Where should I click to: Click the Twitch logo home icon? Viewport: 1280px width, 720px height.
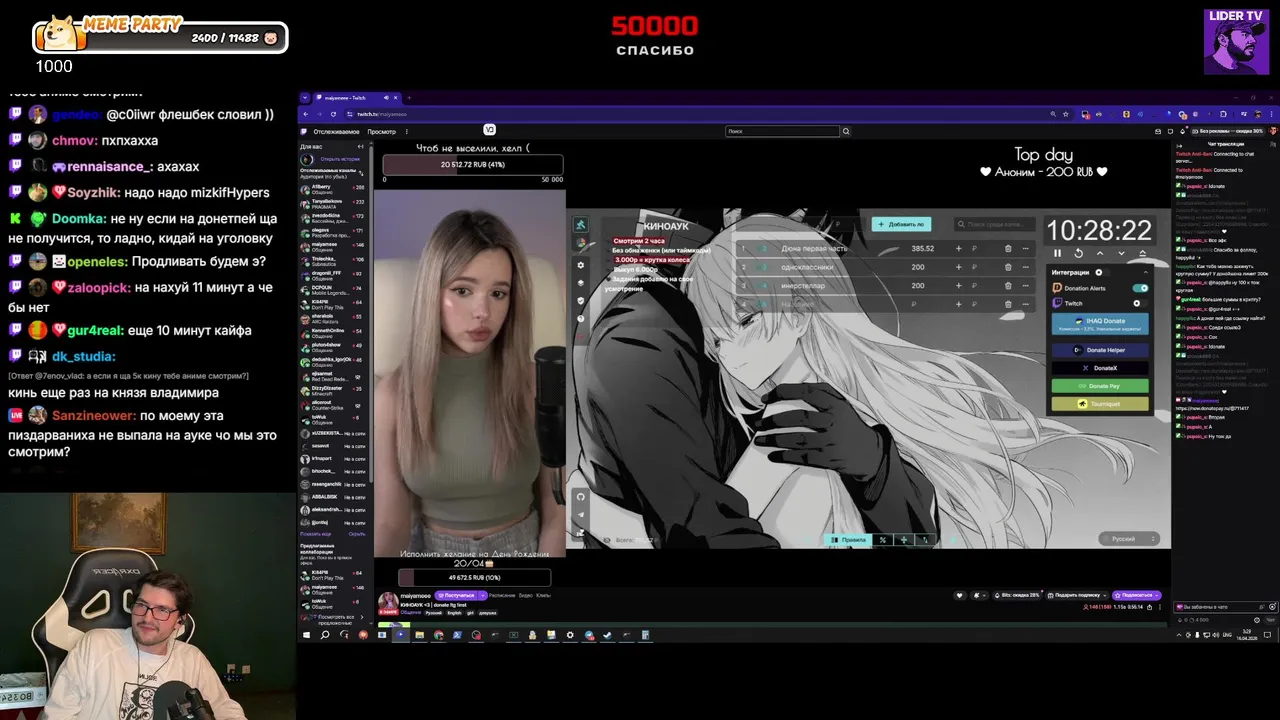(x=304, y=131)
